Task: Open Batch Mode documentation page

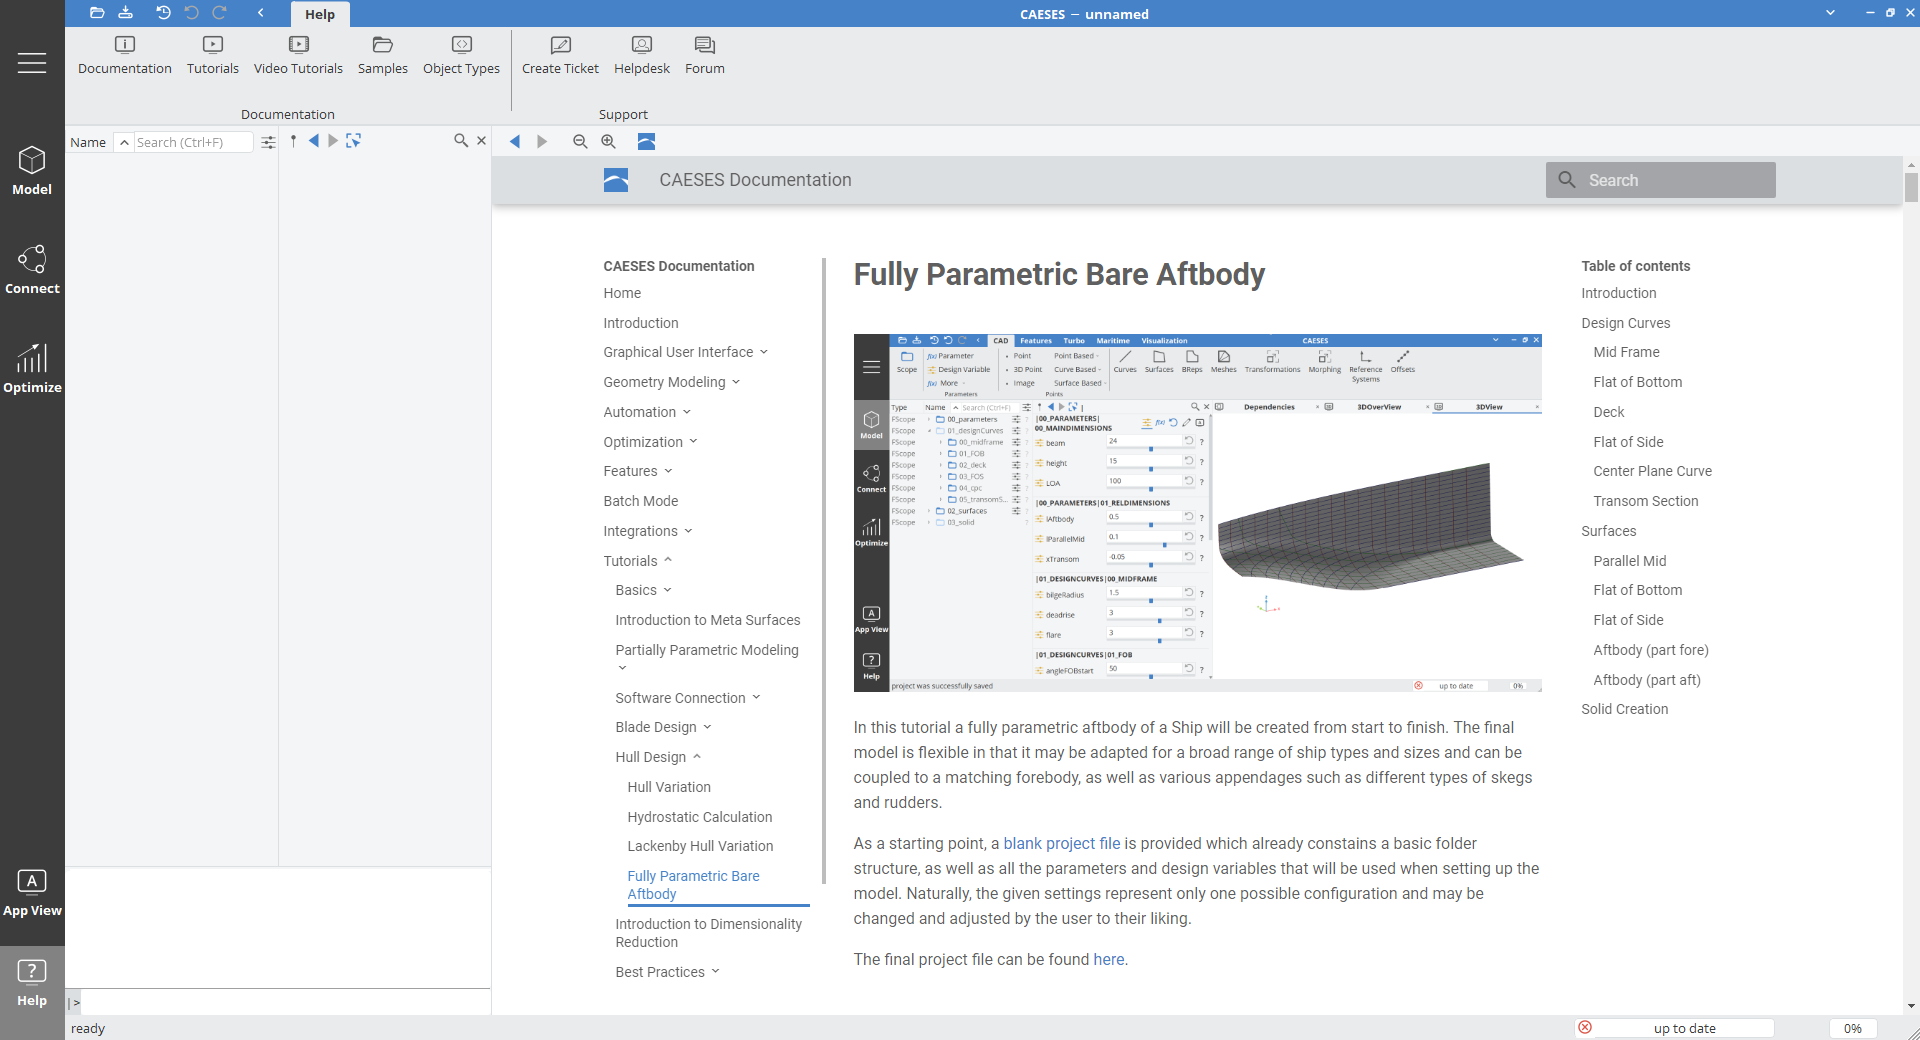Action: [x=641, y=501]
